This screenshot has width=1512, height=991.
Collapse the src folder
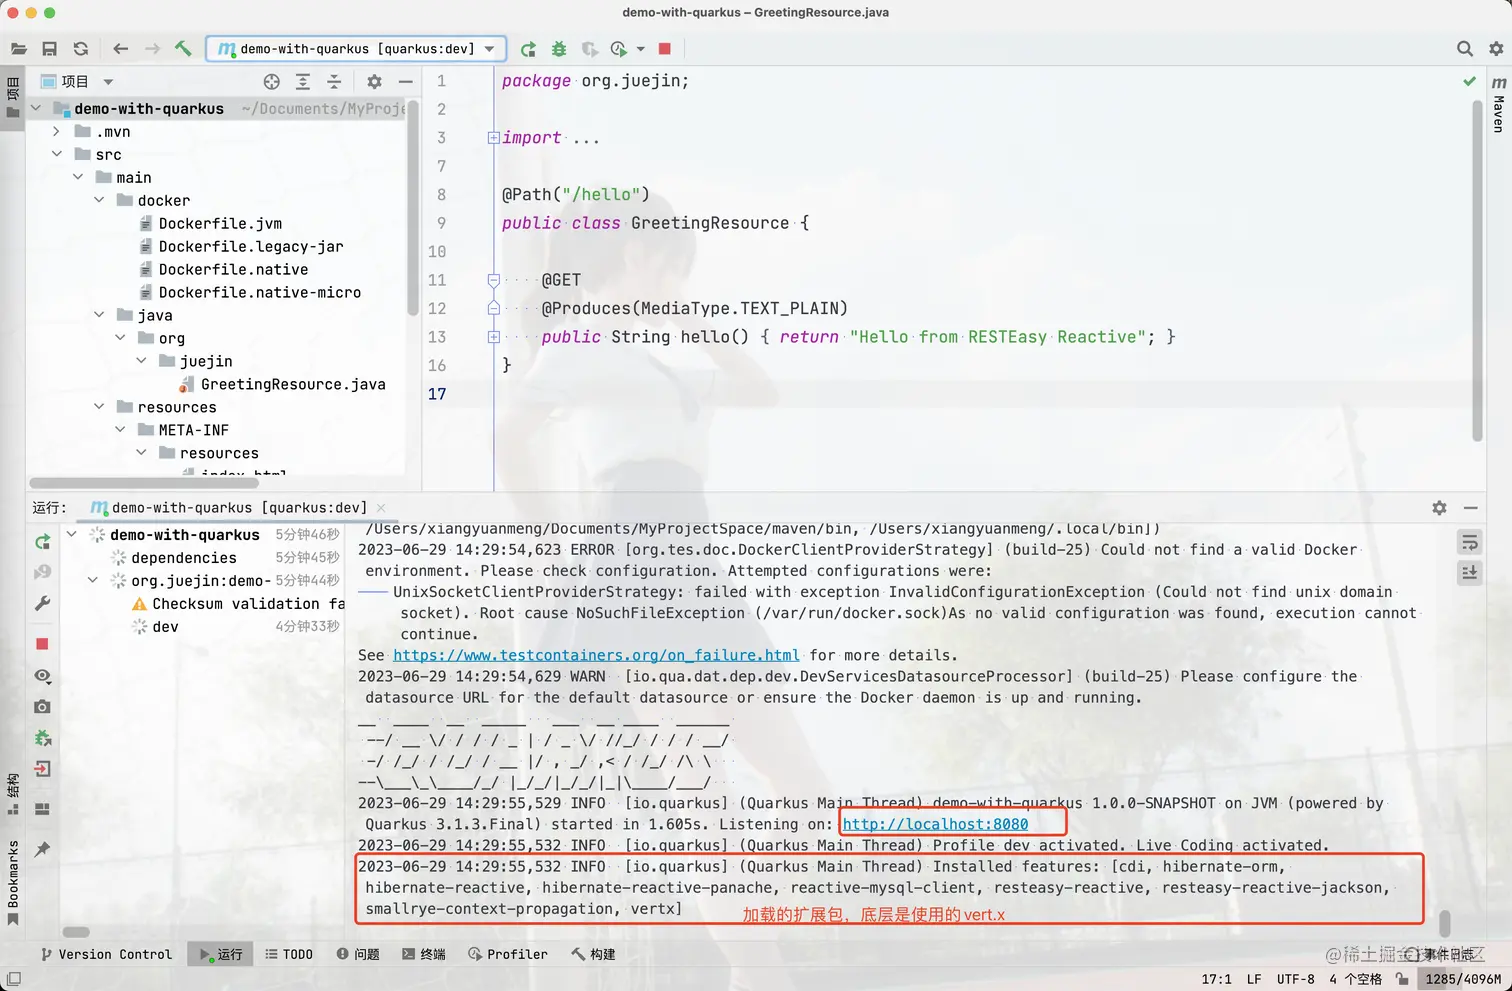(57, 154)
